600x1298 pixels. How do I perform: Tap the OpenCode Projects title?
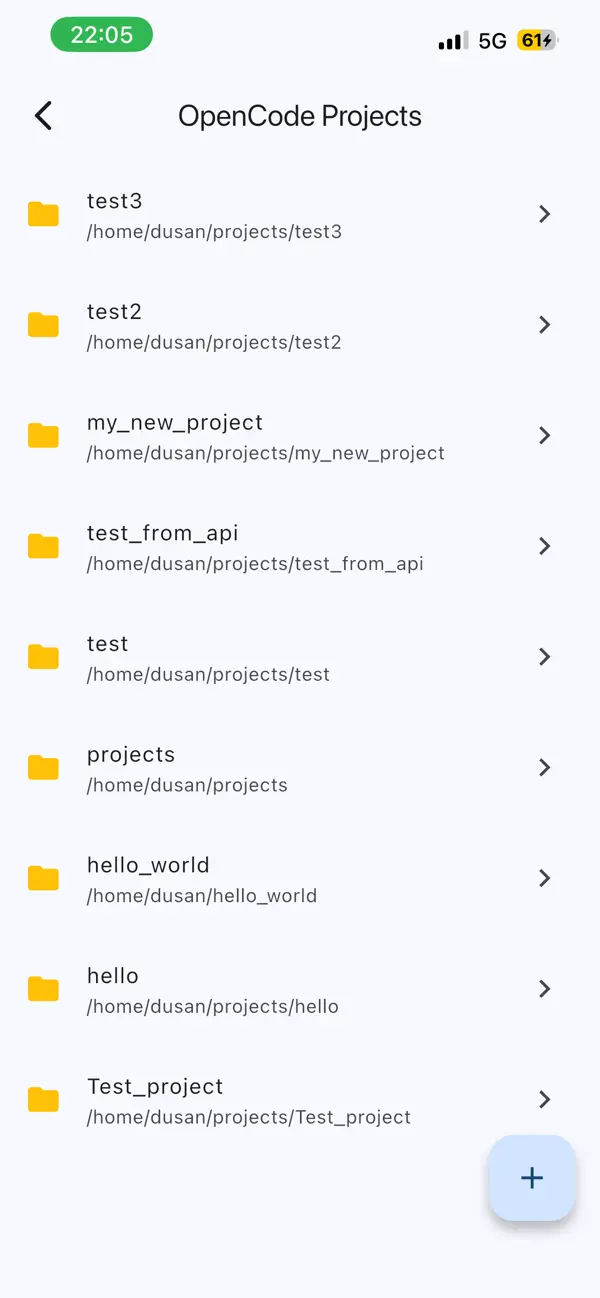(x=300, y=116)
